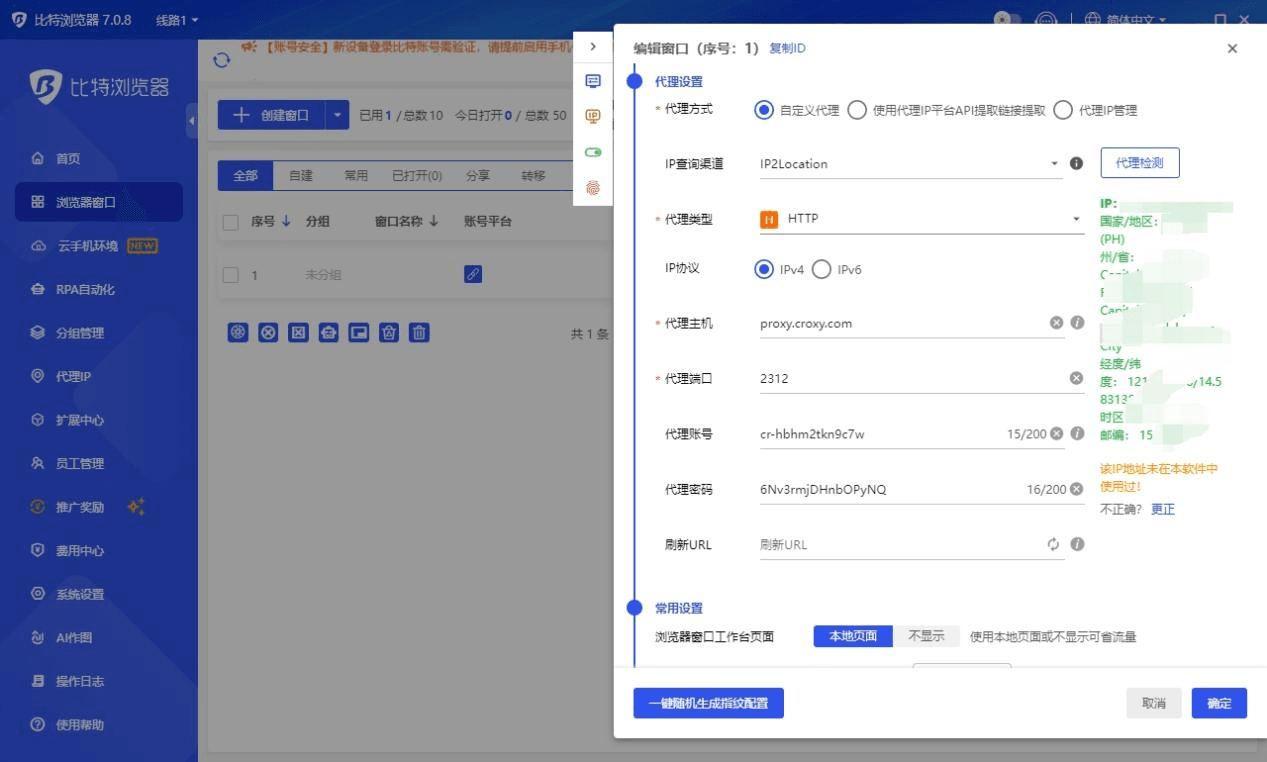The image size is (1267, 762).
Task: Click the 代理检测 button
Action: [1139, 163]
